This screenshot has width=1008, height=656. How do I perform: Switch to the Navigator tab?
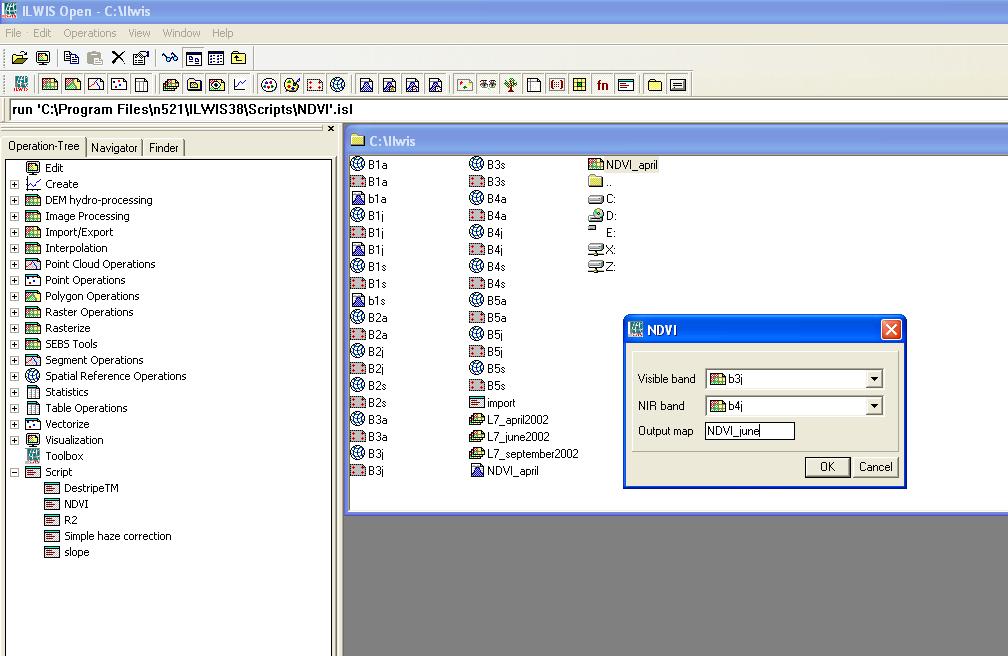pos(114,148)
